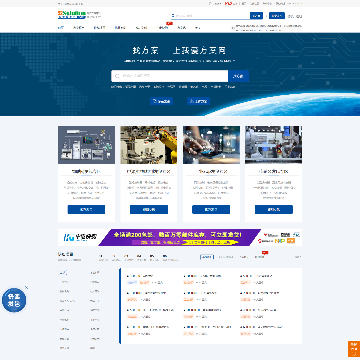Click the top header search input field
This screenshot has width=360, height=360.
210,16
